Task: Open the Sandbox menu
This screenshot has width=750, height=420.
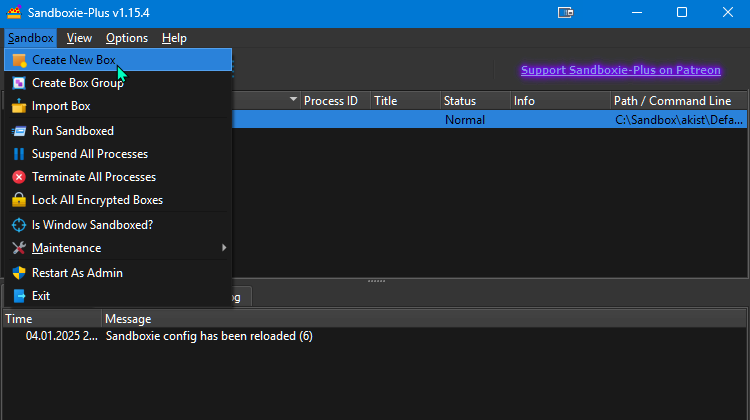Action: (x=31, y=38)
